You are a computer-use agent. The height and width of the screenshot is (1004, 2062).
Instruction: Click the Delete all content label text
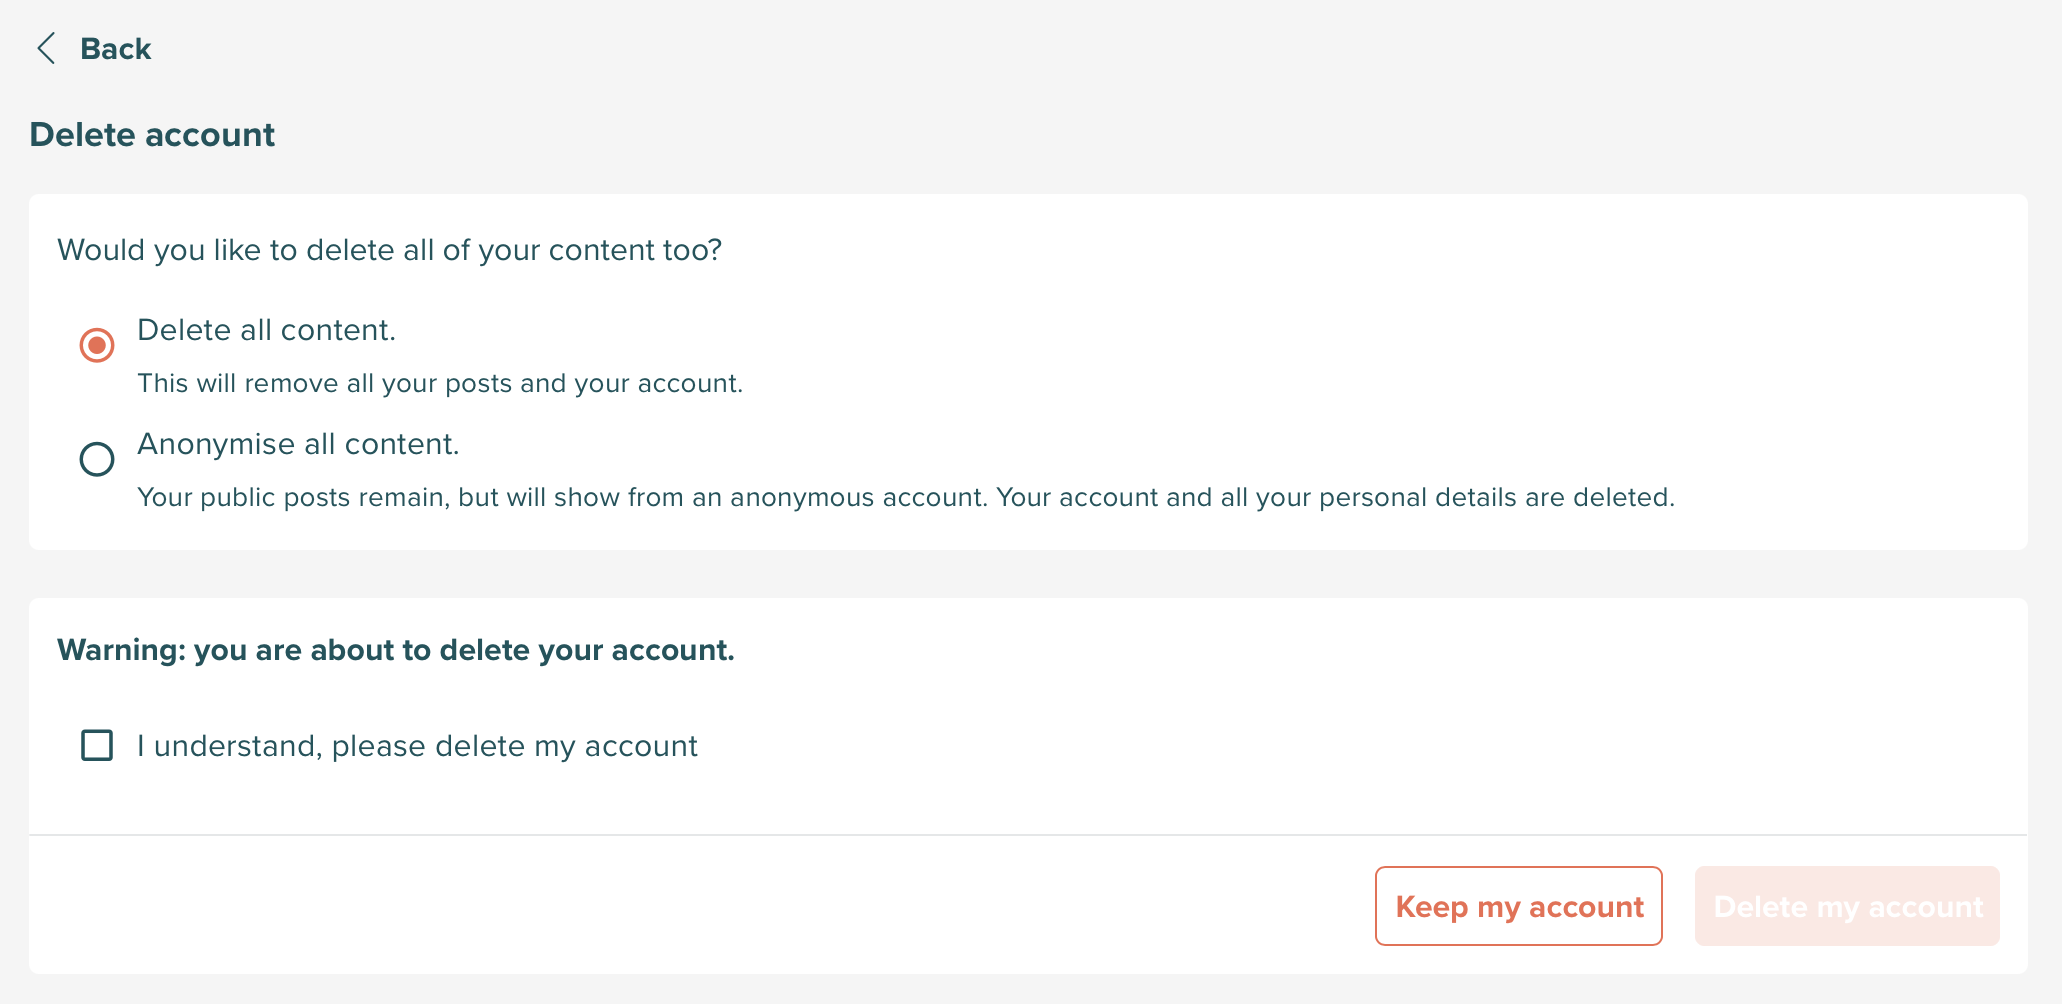(x=266, y=330)
